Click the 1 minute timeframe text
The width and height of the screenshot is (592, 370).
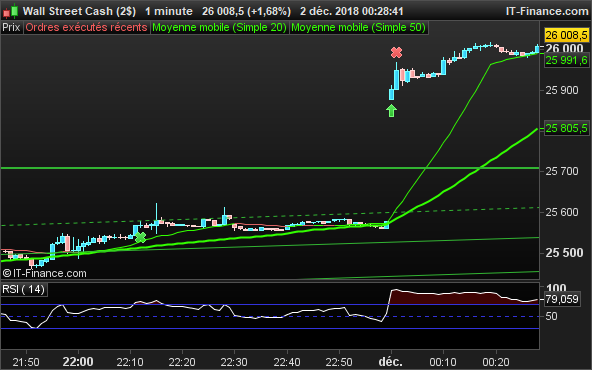click(x=169, y=11)
